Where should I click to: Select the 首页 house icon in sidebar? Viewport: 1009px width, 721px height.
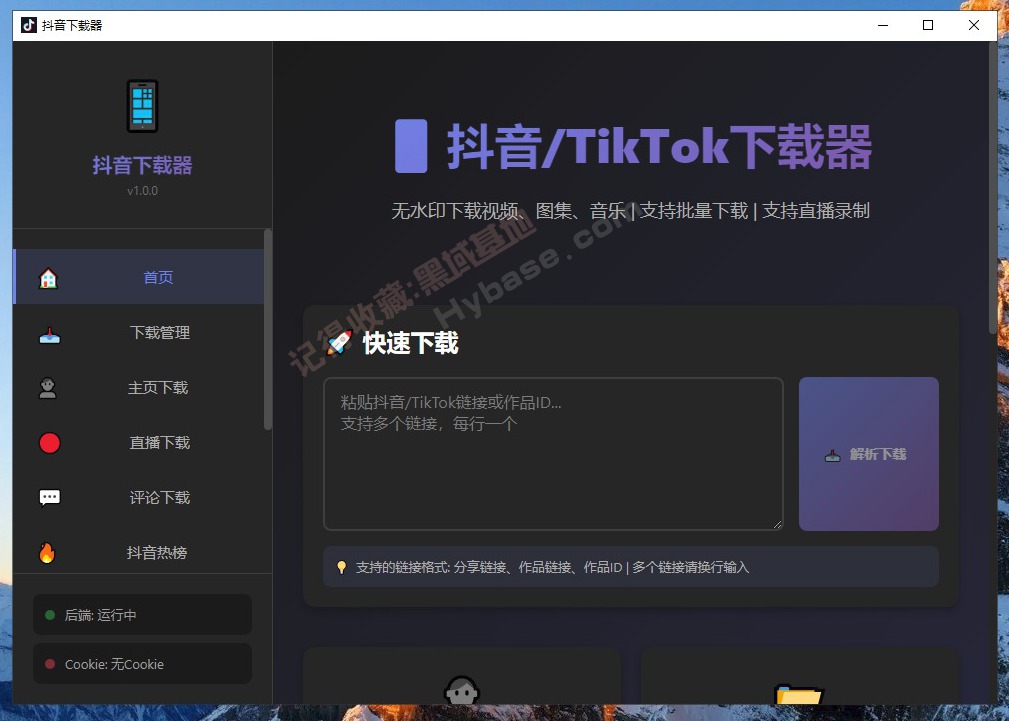coord(50,277)
